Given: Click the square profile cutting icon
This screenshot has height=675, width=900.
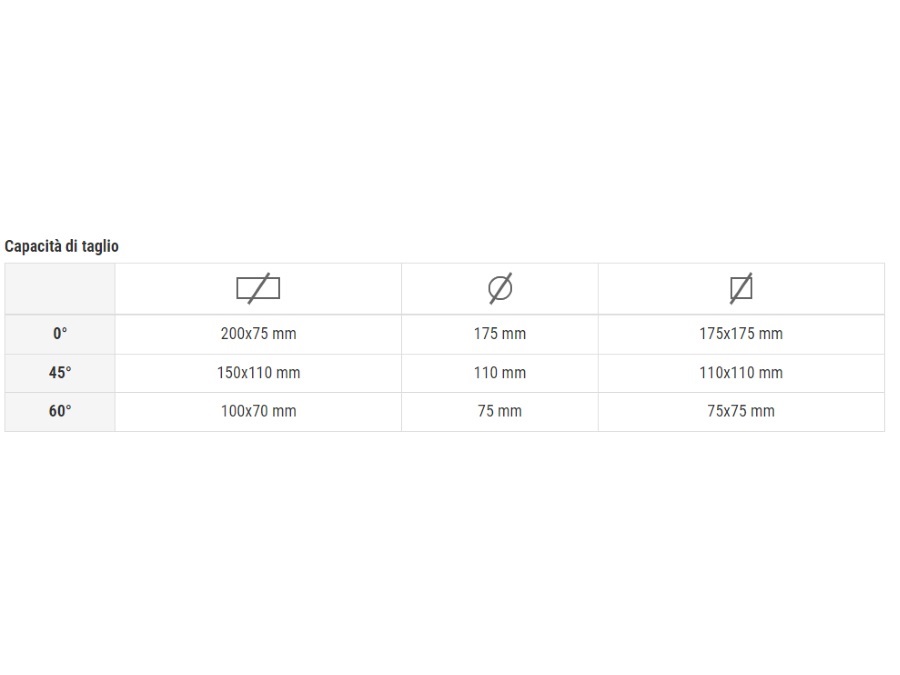Looking at the screenshot, I should pyautogui.click(x=741, y=288).
